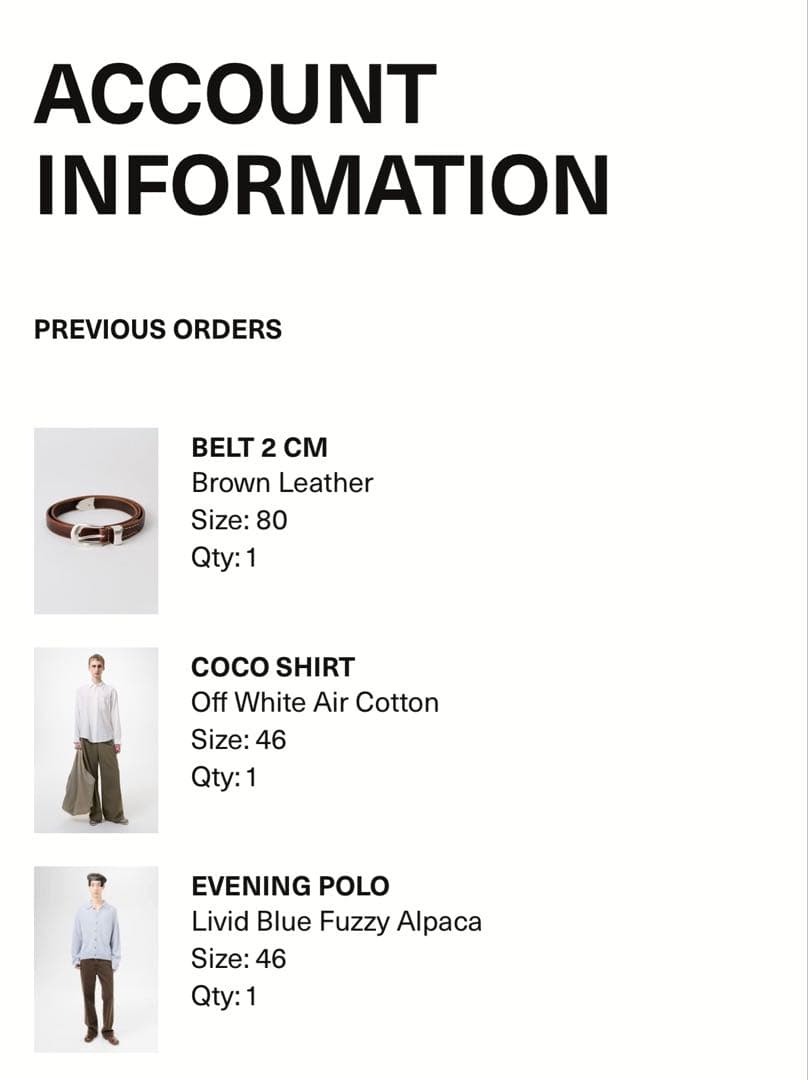The width and height of the screenshot is (808, 1080).
Task: Click the word INFORMATION in the heading
Action: 322,184
